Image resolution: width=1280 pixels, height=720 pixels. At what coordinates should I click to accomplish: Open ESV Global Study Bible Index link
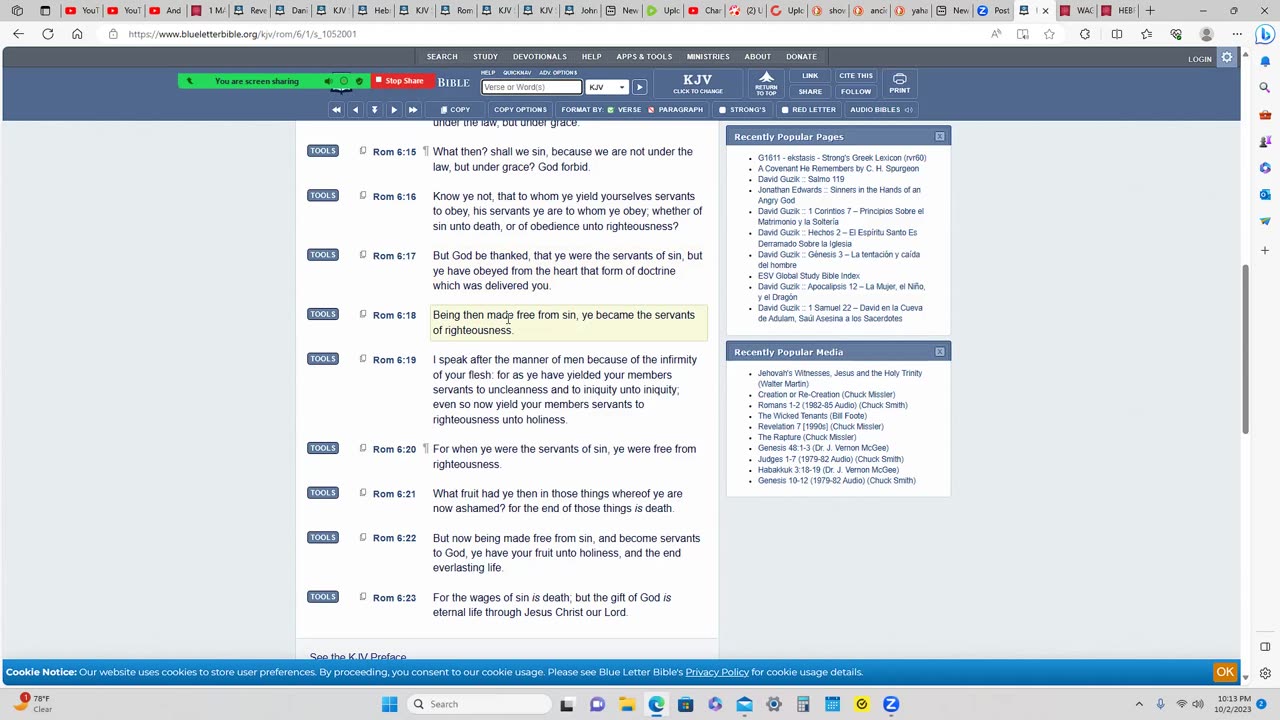(808, 276)
